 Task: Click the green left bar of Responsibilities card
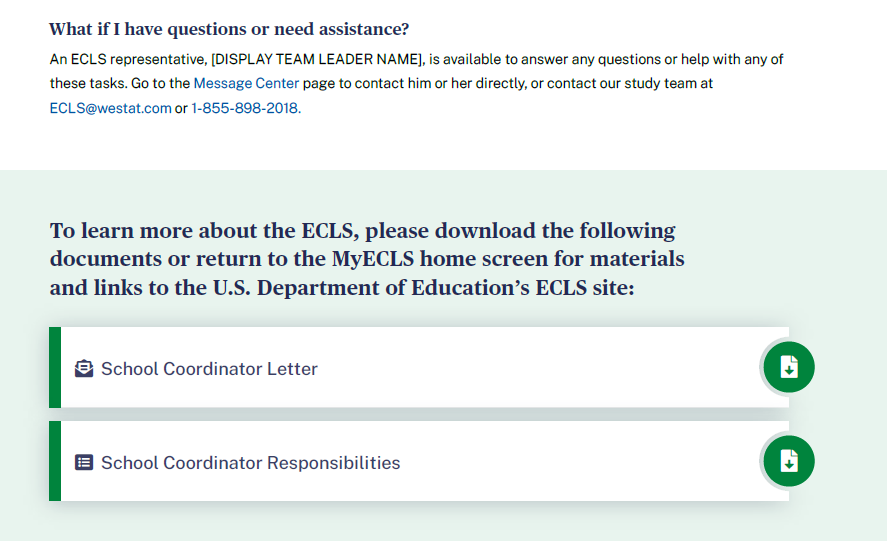[55, 461]
